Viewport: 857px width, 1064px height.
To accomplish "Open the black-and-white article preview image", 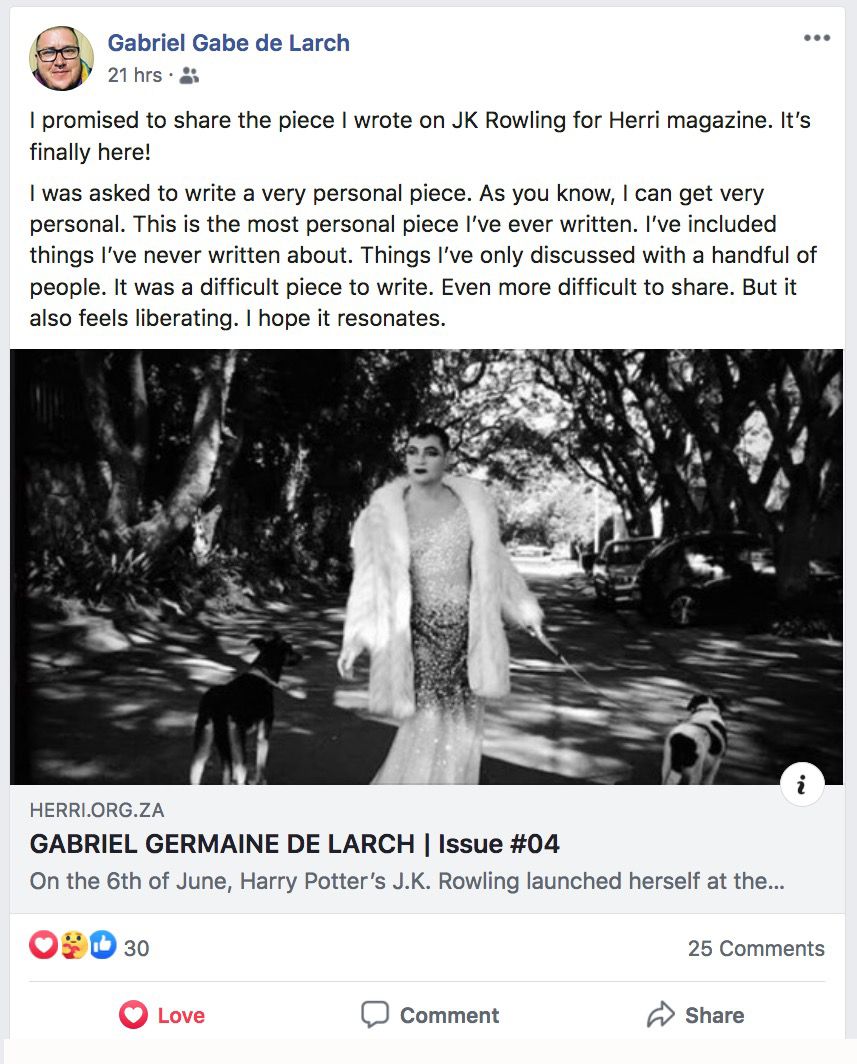I will [x=426, y=566].
